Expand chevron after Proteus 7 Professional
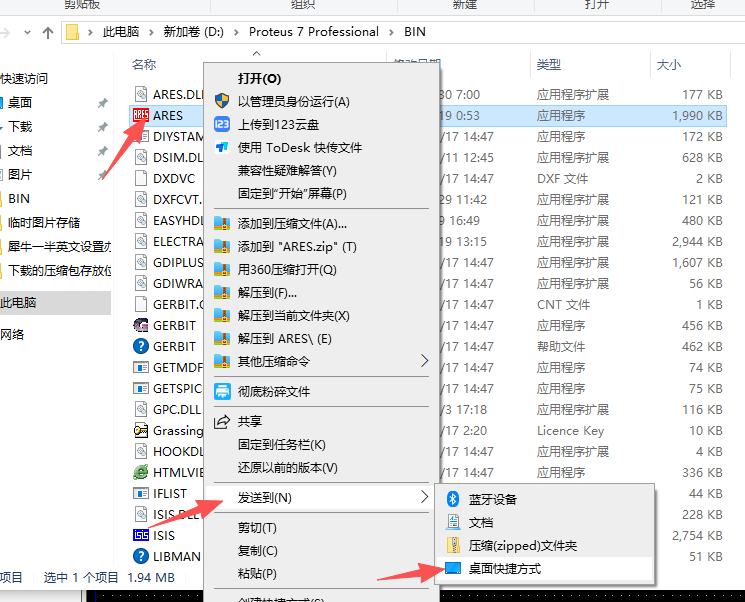Screen dimensions: 745x602 coord(392,32)
